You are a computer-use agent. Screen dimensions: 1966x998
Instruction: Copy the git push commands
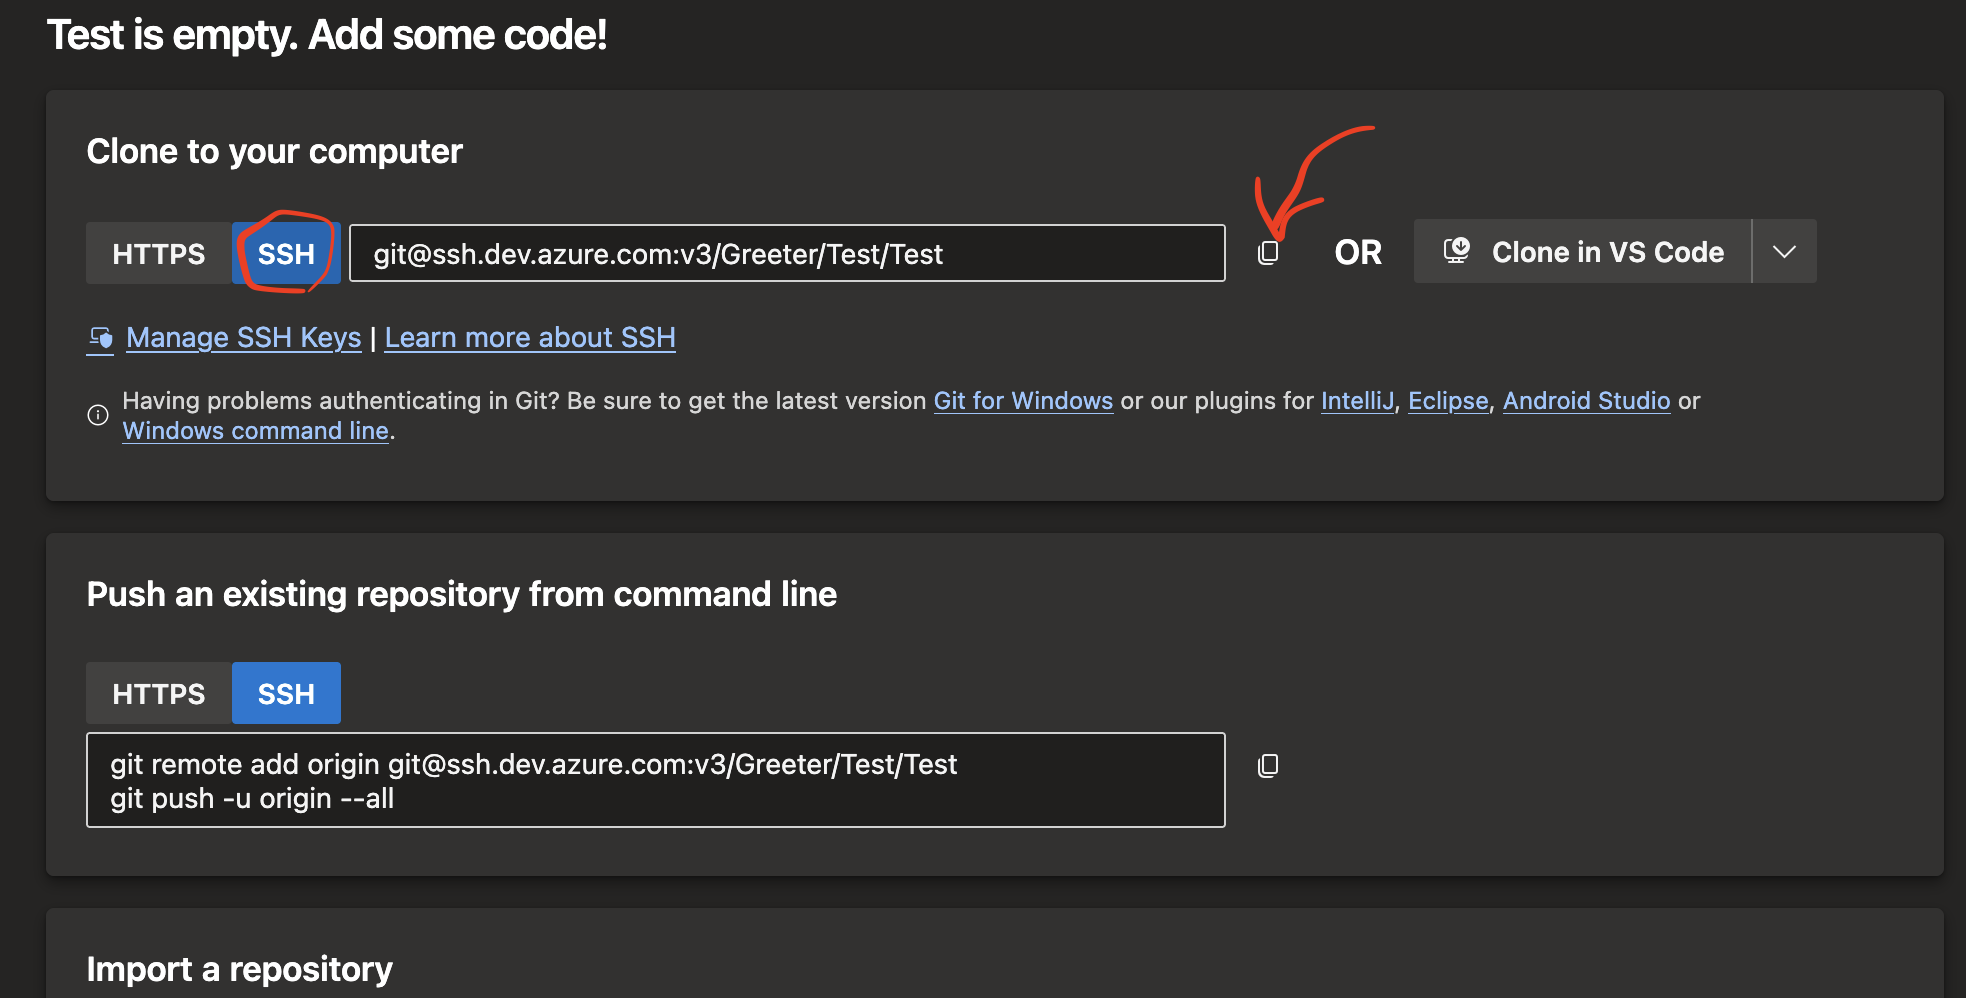point(1268,765)
